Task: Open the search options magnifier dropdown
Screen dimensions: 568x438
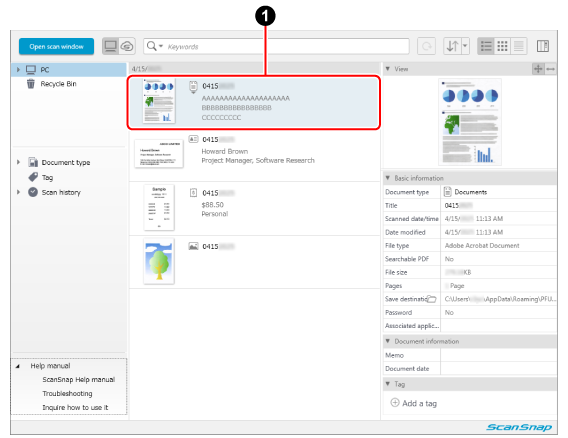Action: click(x=155, y=46)
